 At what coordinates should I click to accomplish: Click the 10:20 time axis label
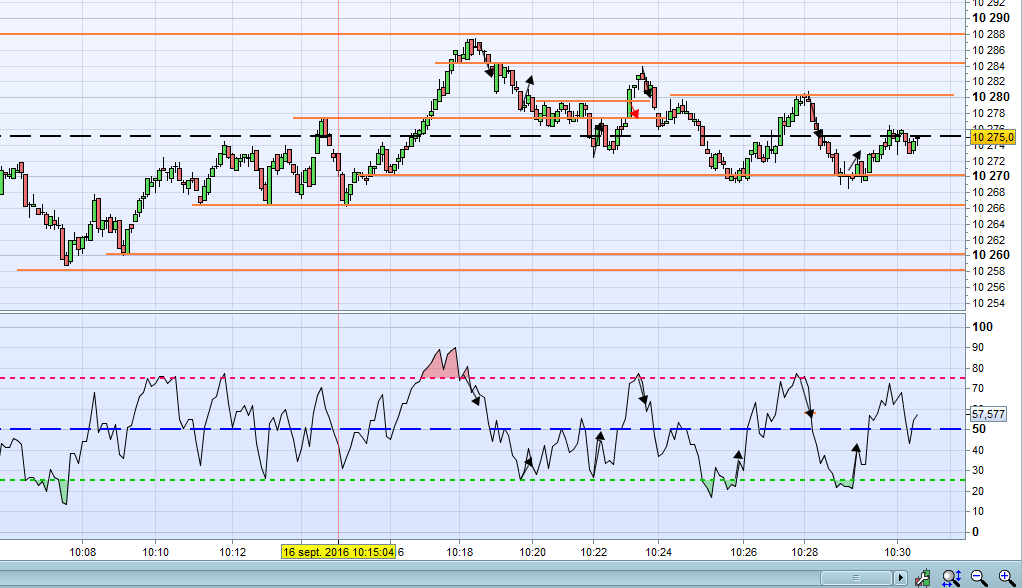(x=533, y=552)
